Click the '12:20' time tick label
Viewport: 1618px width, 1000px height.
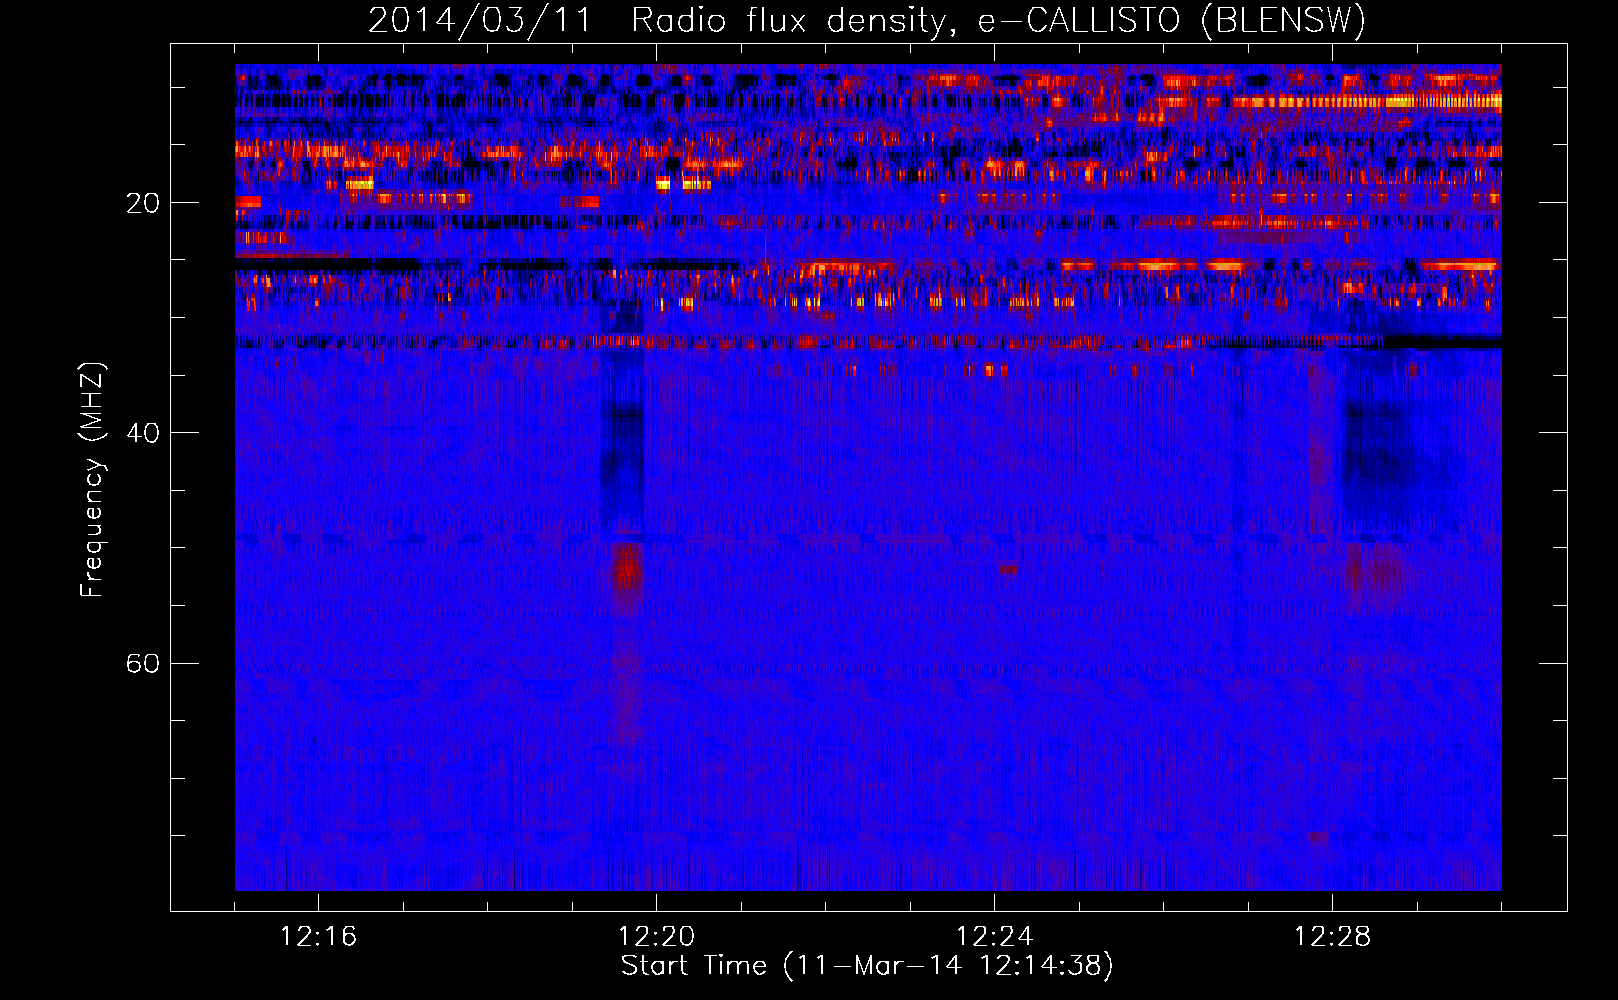[656, 936]
